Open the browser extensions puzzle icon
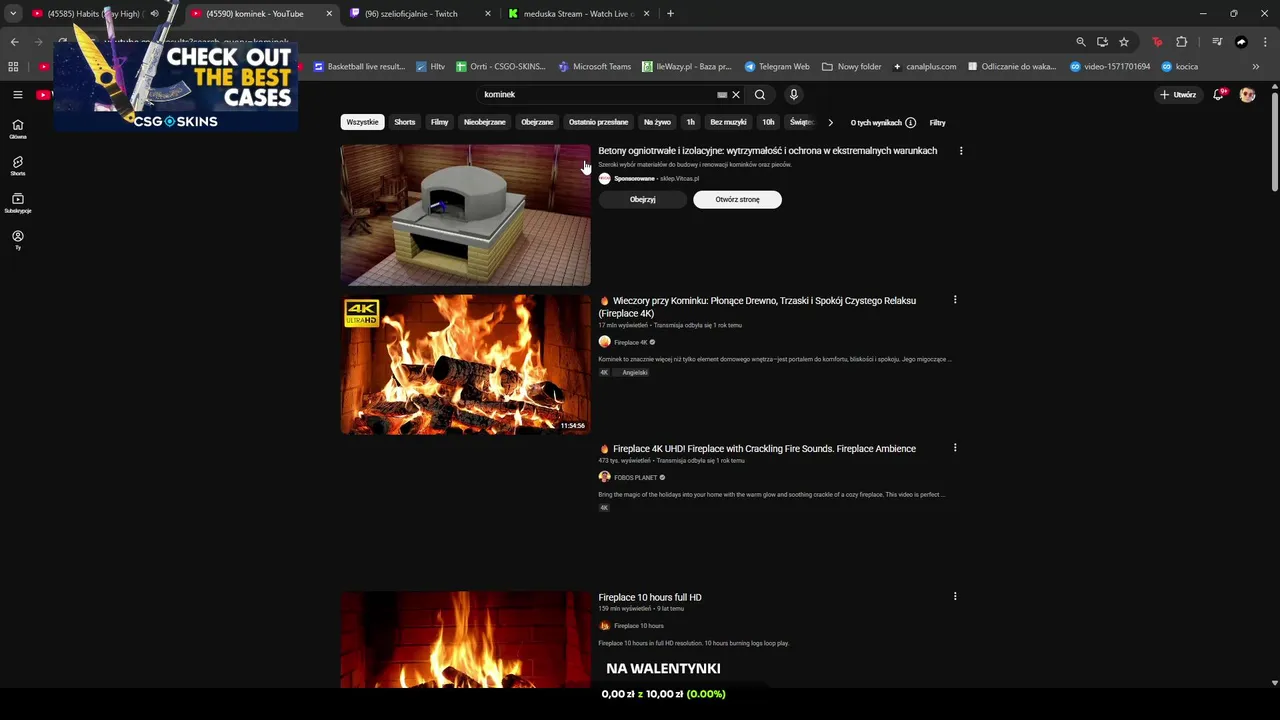The width and height of the screenshot is (1280, 720). (x=1182, y=42)
